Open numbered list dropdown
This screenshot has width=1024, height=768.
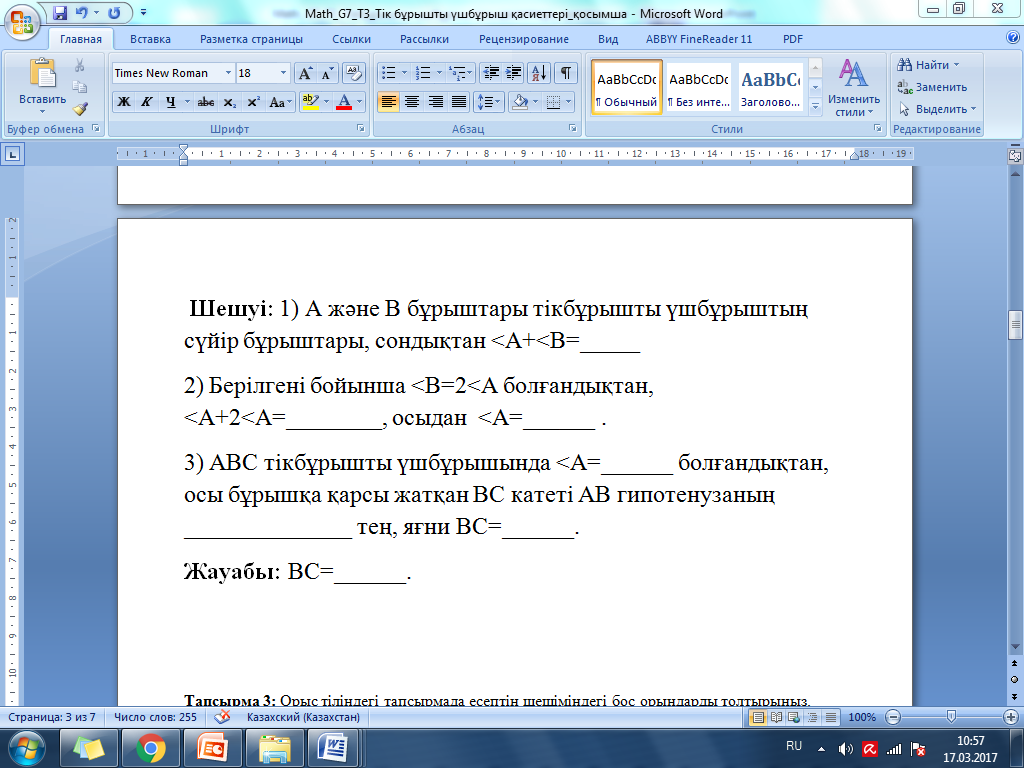click(x=439, y=73)
